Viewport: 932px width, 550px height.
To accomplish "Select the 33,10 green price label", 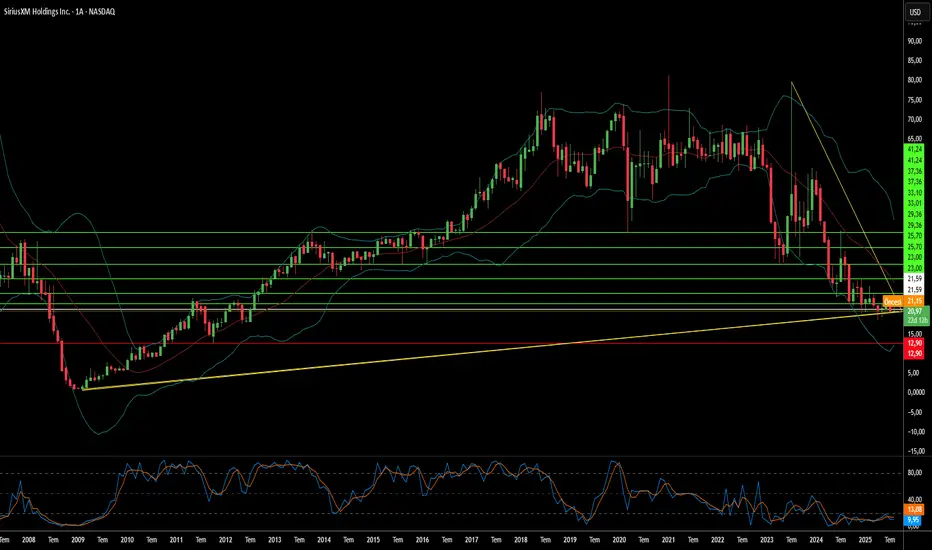I will 914,193.
